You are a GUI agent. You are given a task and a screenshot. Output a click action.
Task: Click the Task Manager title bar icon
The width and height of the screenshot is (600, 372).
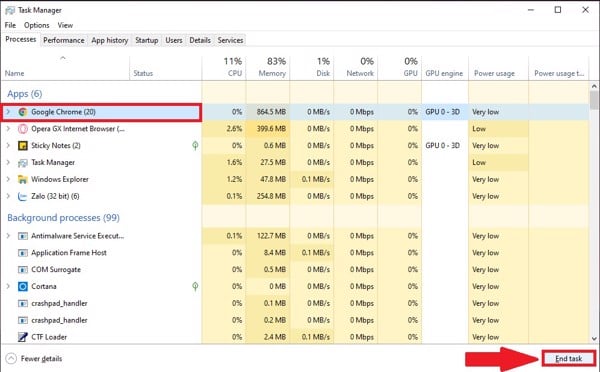point(10,10)
